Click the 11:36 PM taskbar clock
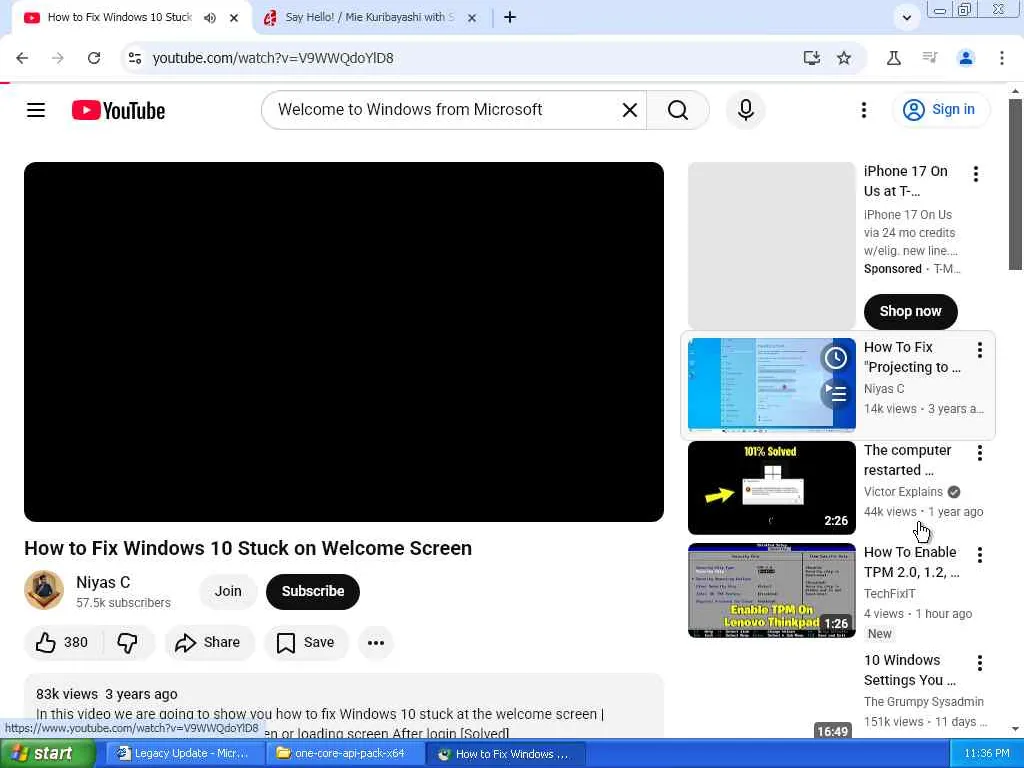Image resolution: width=1024 pixels, height=768 pixels. [986, 754]
